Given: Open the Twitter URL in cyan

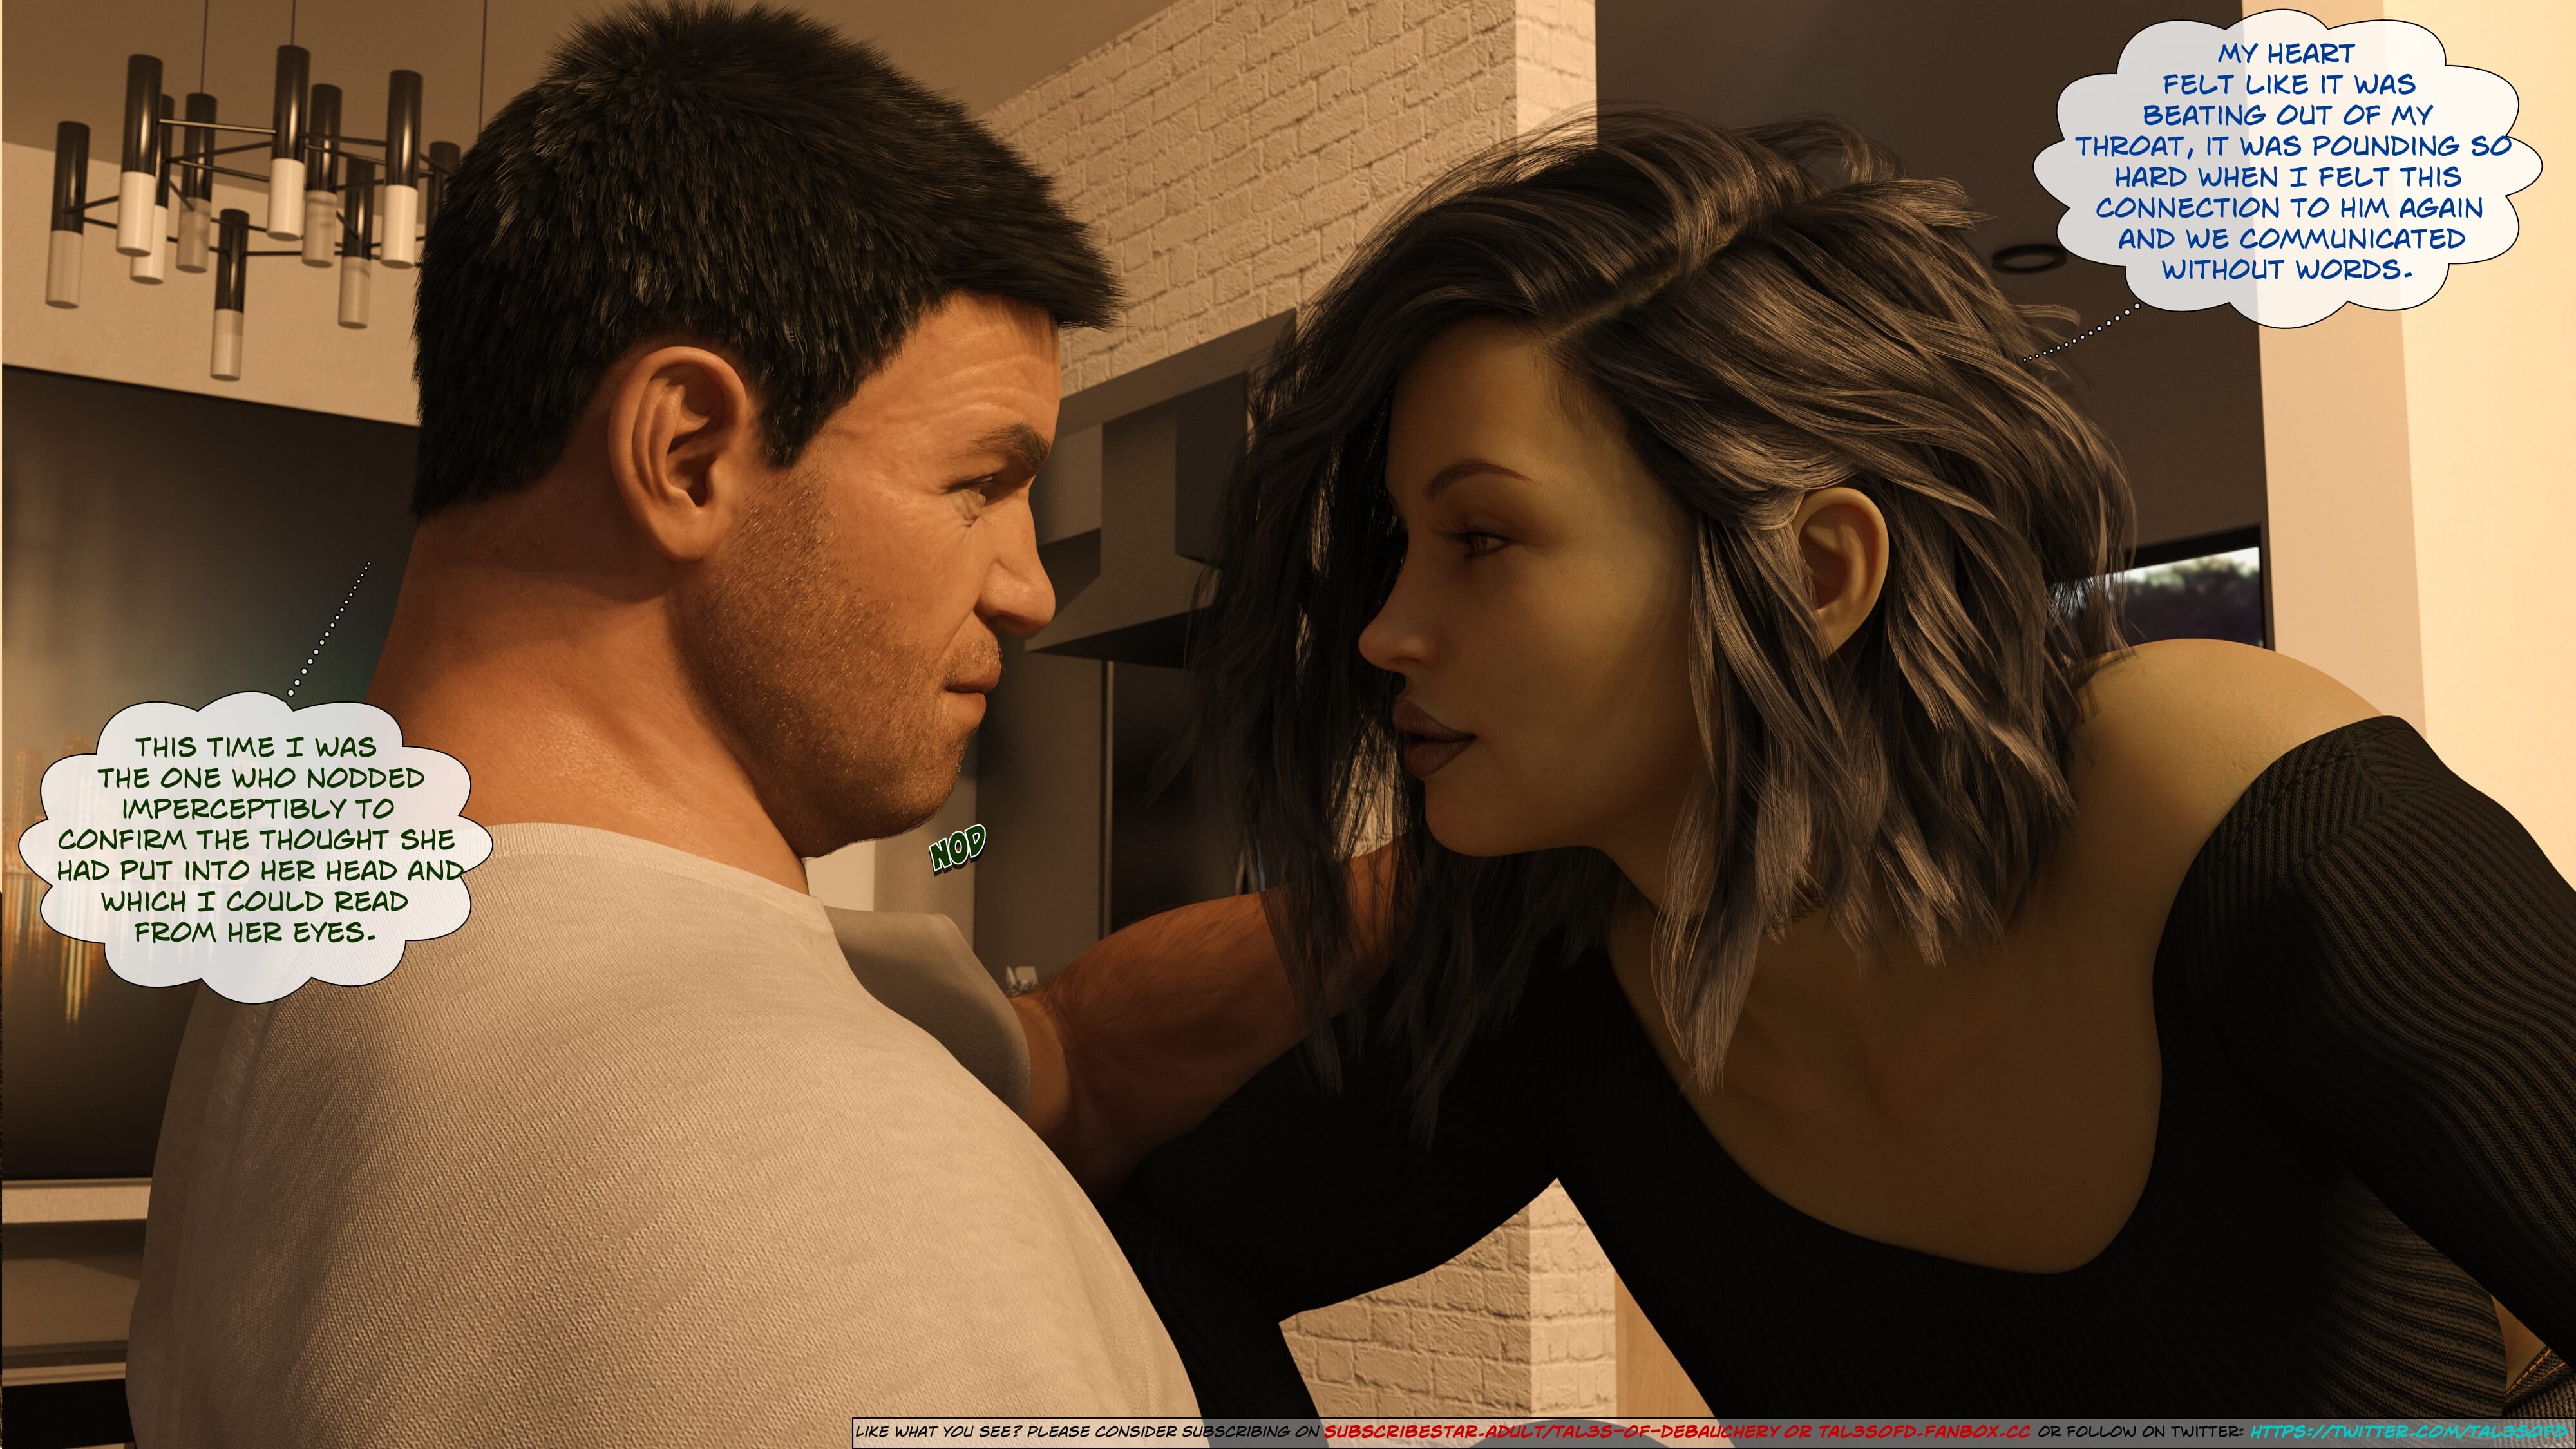Looking at the screenshot, I should point(2410,1432).
